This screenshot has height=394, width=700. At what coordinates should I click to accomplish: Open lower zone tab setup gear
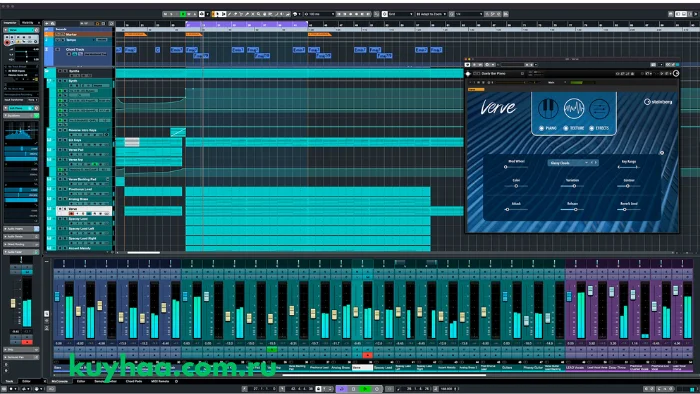tap(176, 382)
